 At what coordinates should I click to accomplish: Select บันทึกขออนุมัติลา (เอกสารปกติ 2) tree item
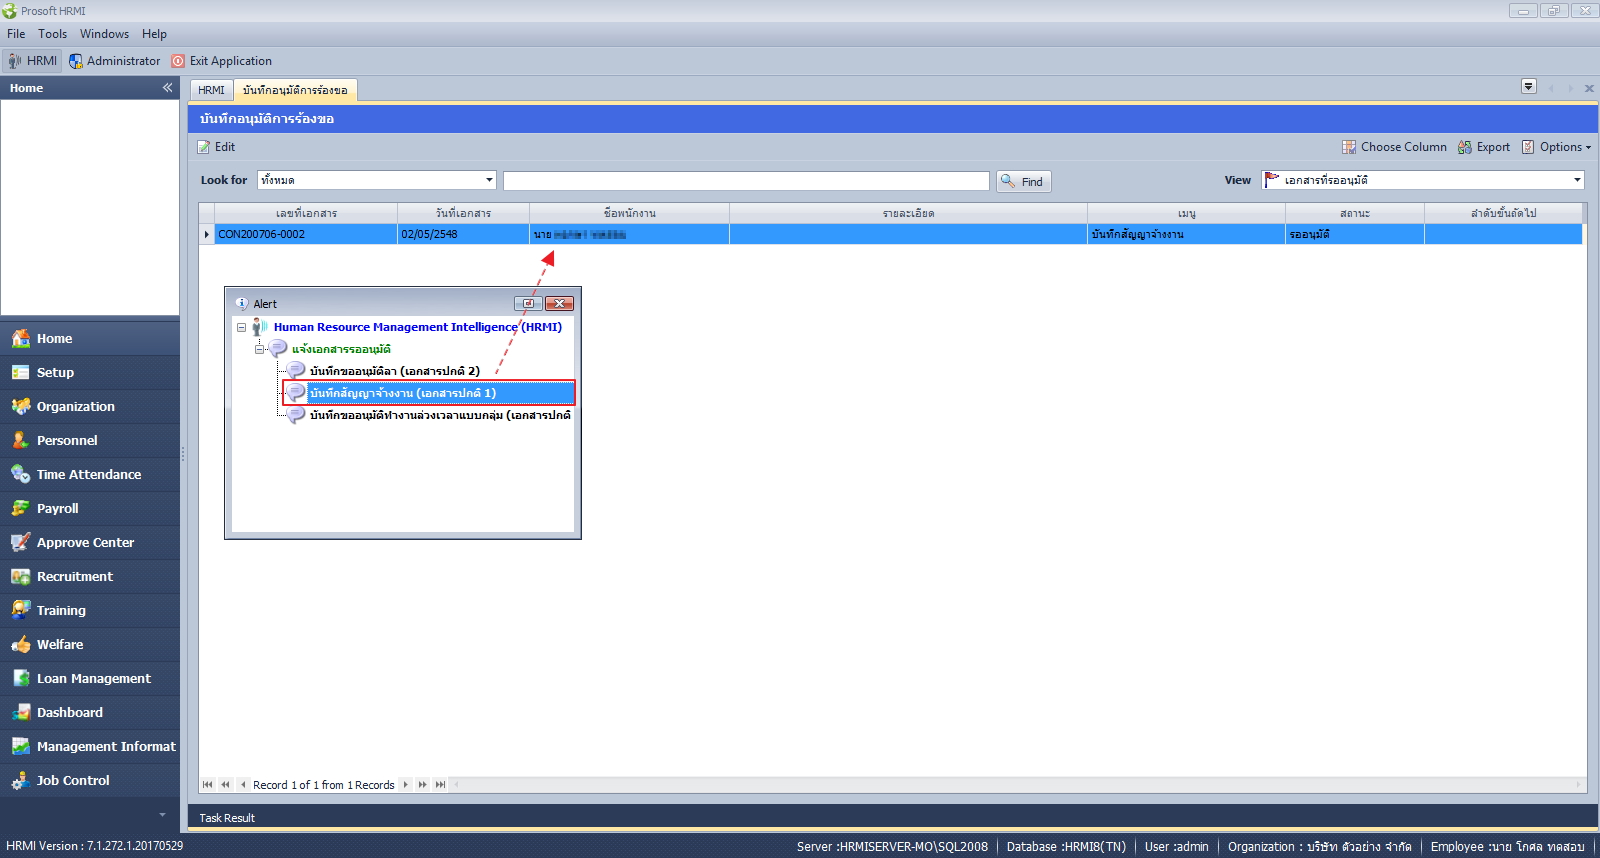pyautogui.click(x=394, y=371)
